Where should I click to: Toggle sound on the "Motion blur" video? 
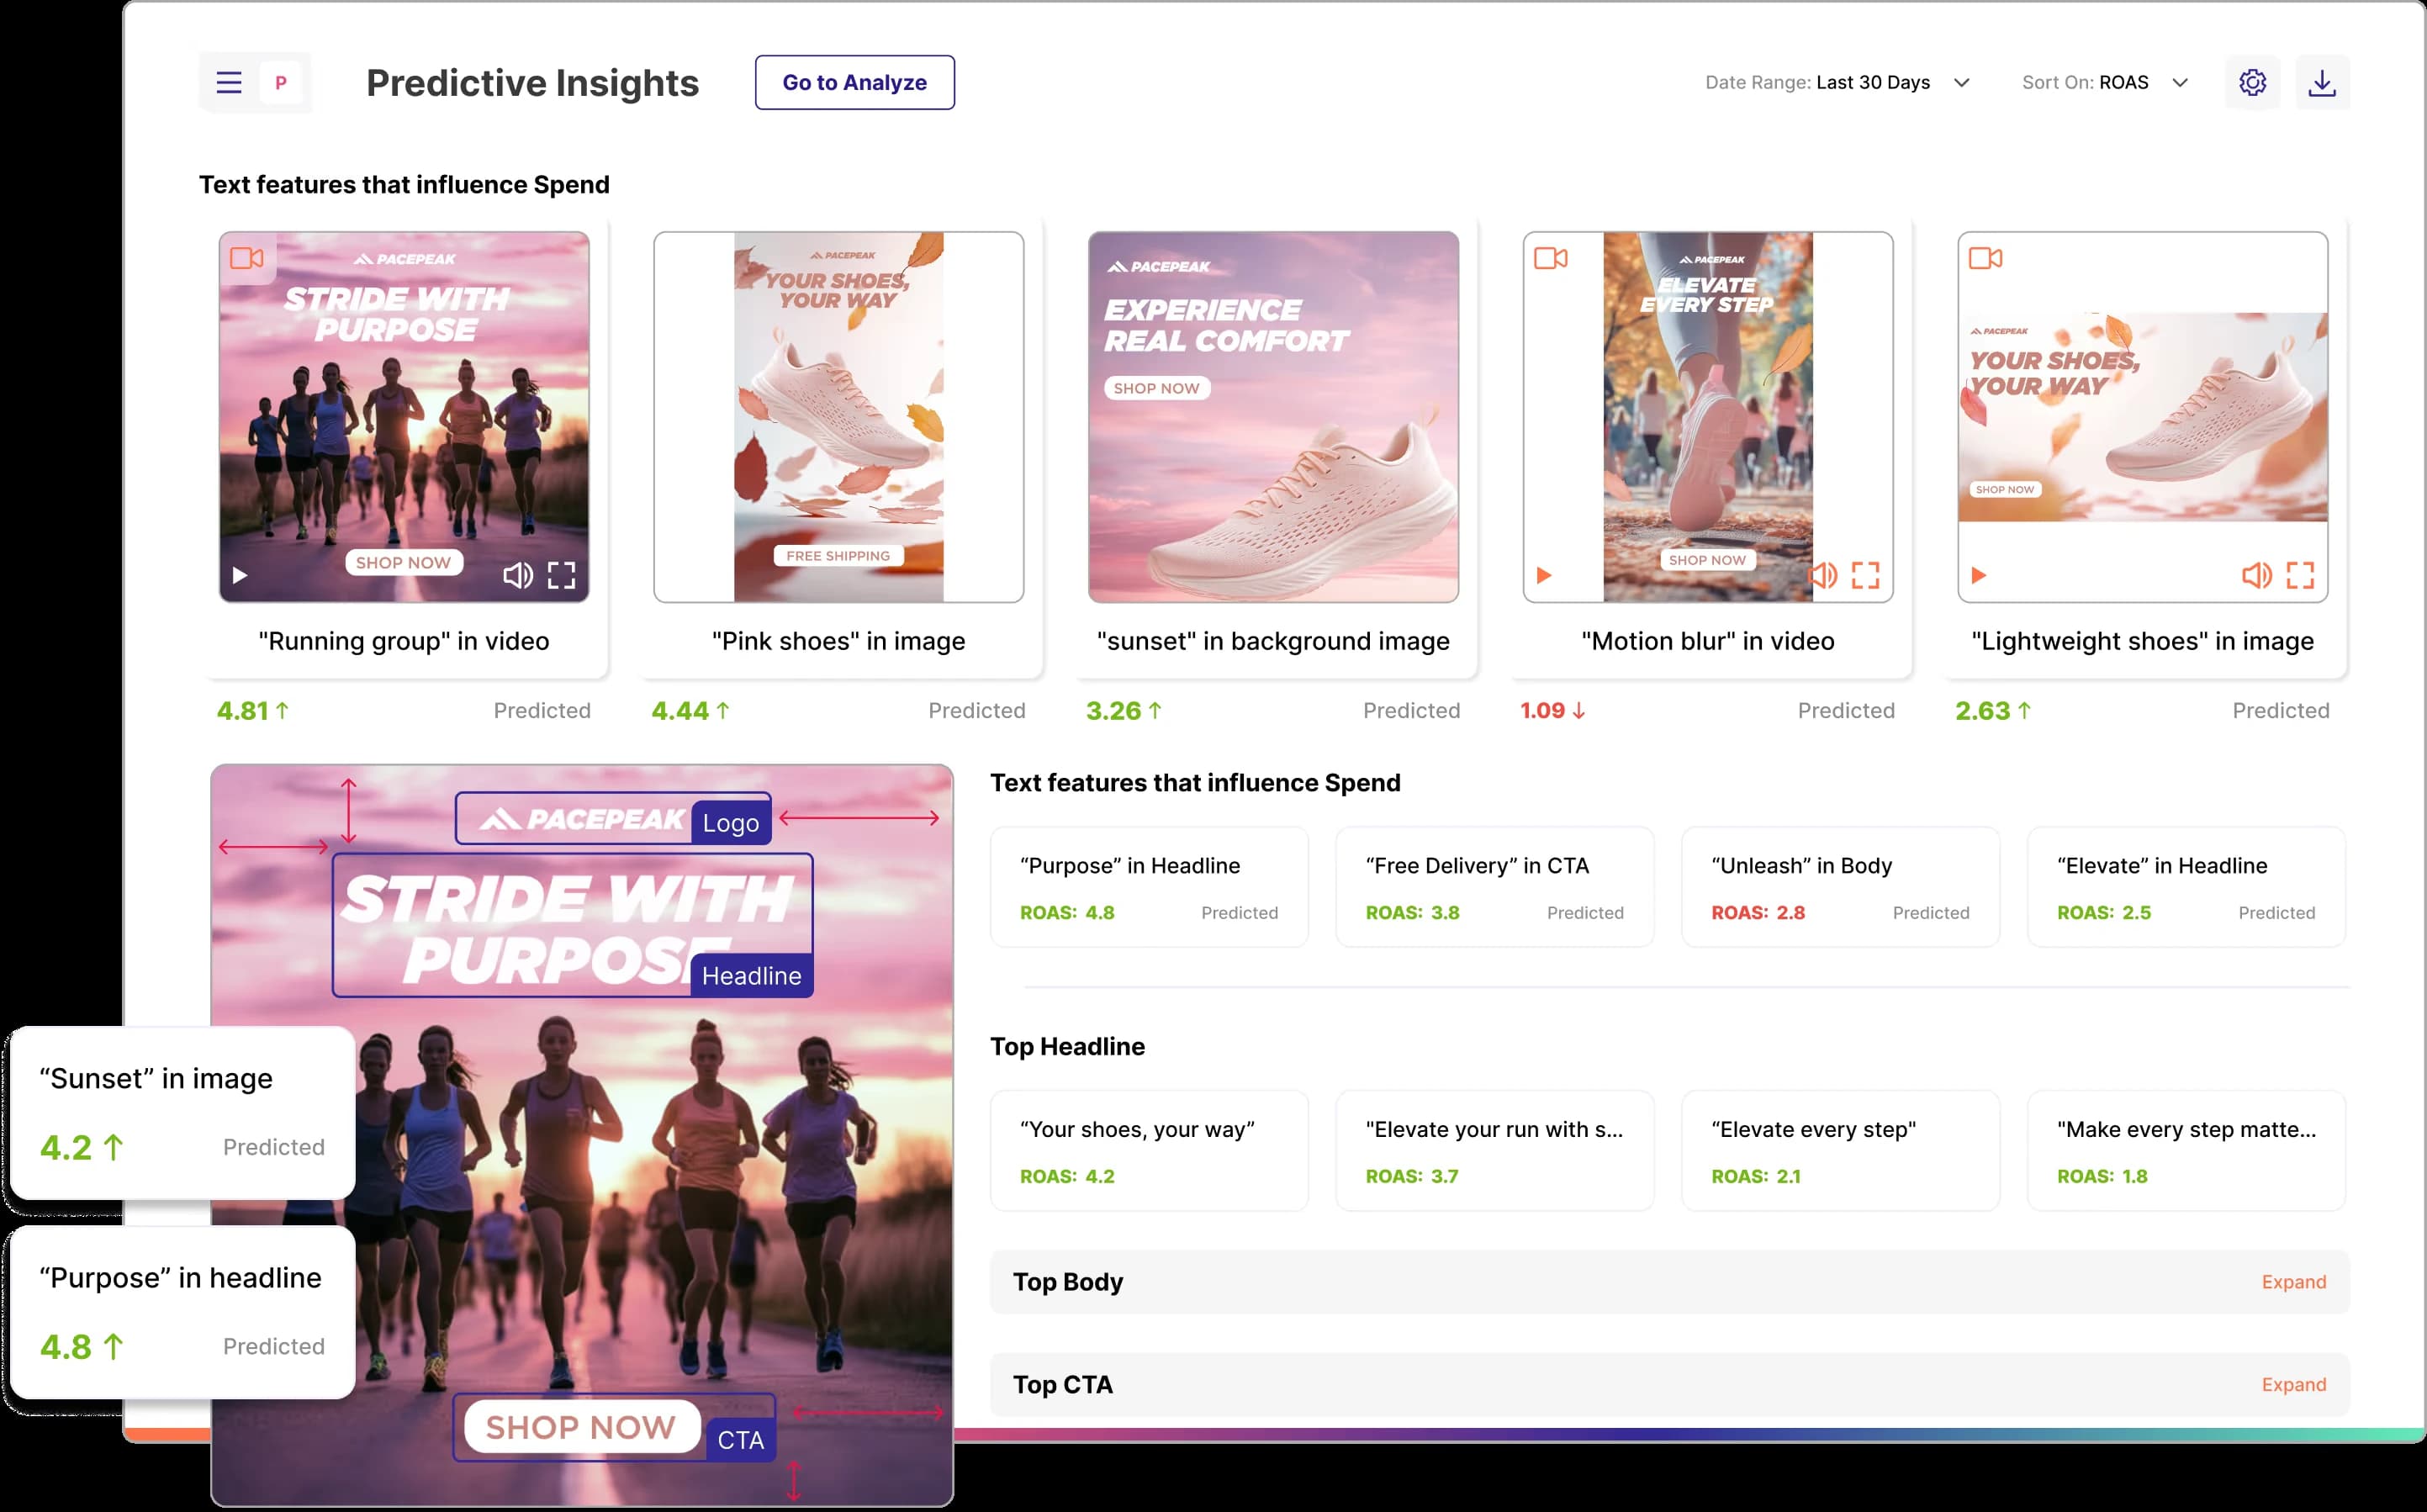(x=1823, y=575)
